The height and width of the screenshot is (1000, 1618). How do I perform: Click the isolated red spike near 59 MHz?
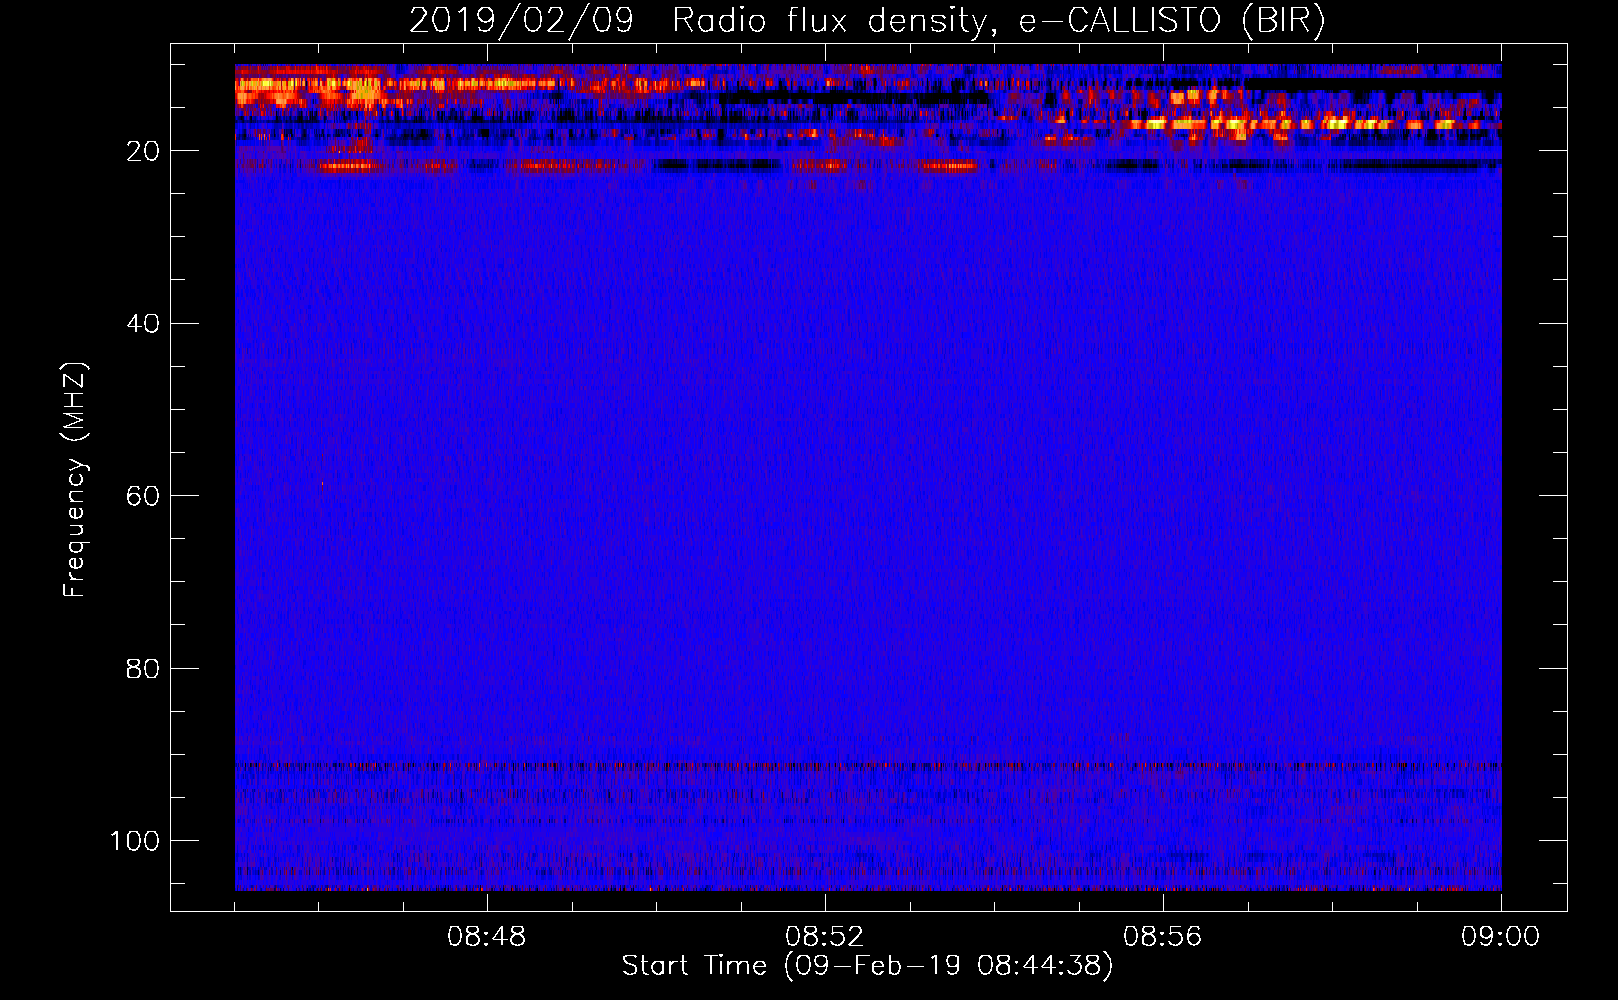coord(322,485)
